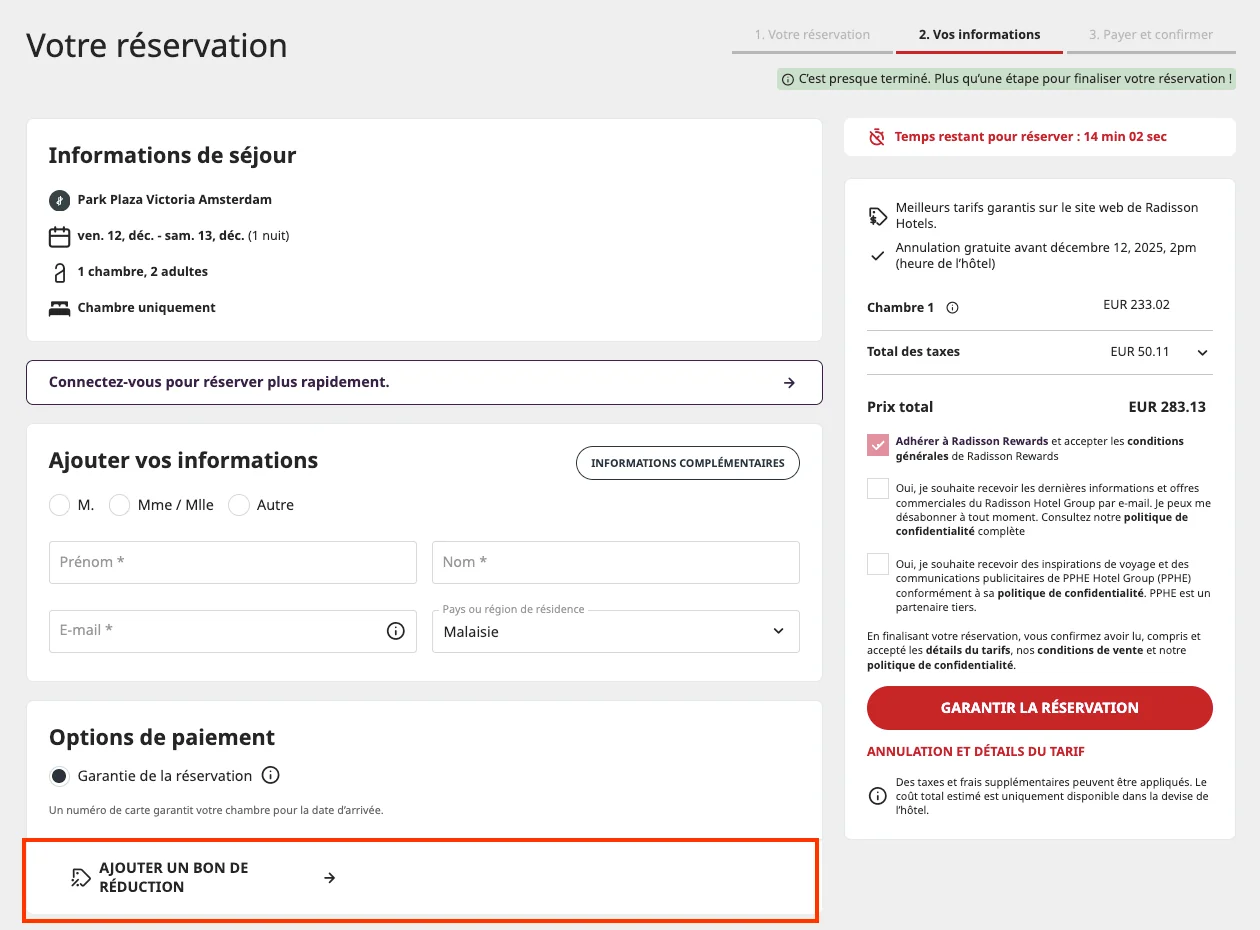The height and width of the screenshot is (930, 1260).
Task: Uncheck the Adhérer à Radisson Rewards checkbox
Action: point(878,444)
